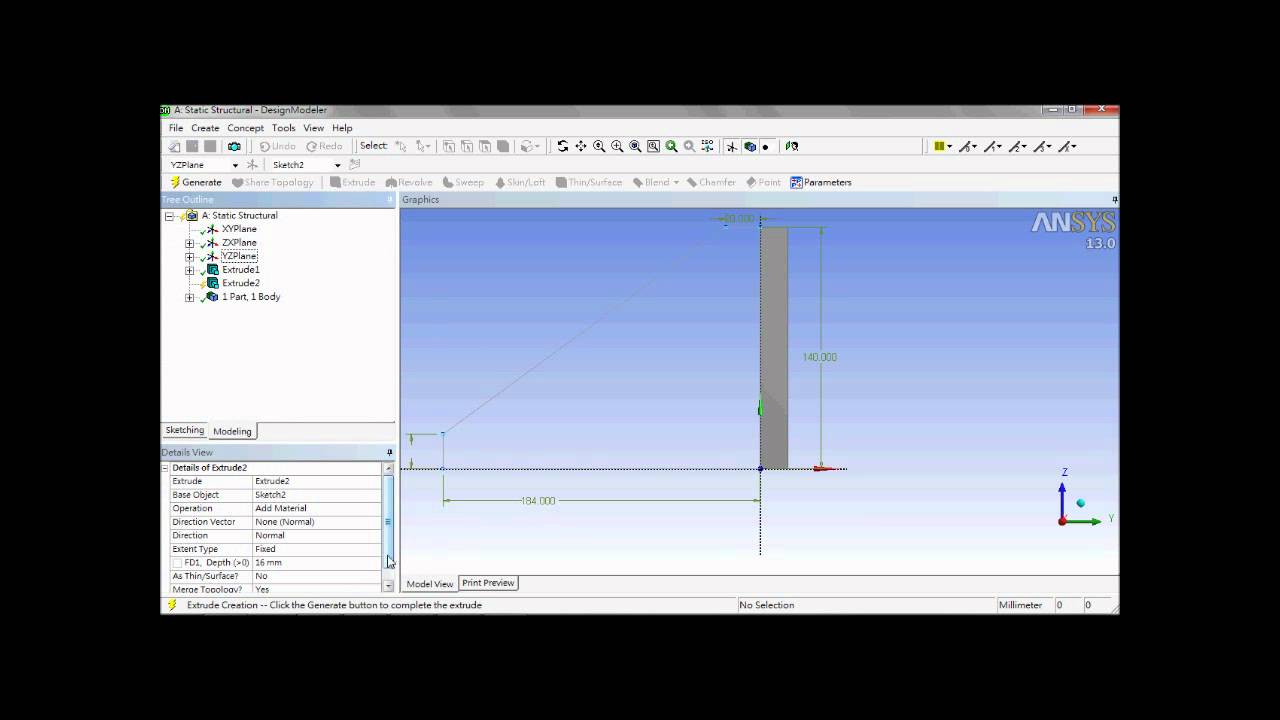Toggle the FD1 Depth parameter checkbox
Viewport: 1280px width, 720px height.
click(177, 563)
